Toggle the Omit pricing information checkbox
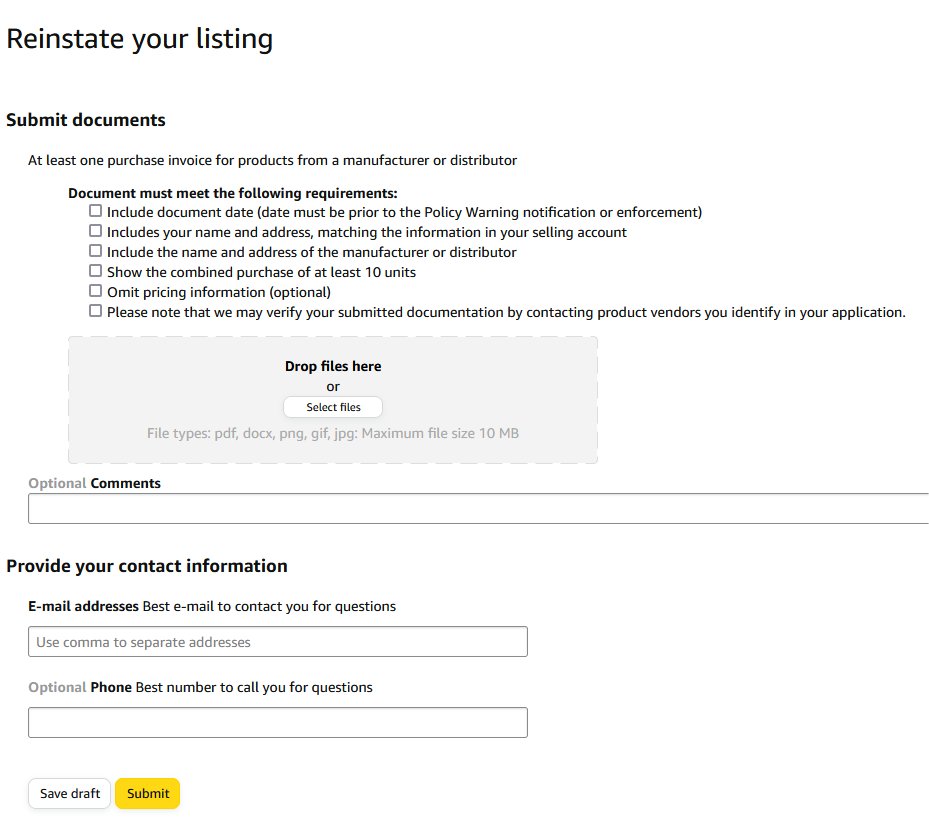This screenshot has height=823, width=929. click(x=95, y=291)
